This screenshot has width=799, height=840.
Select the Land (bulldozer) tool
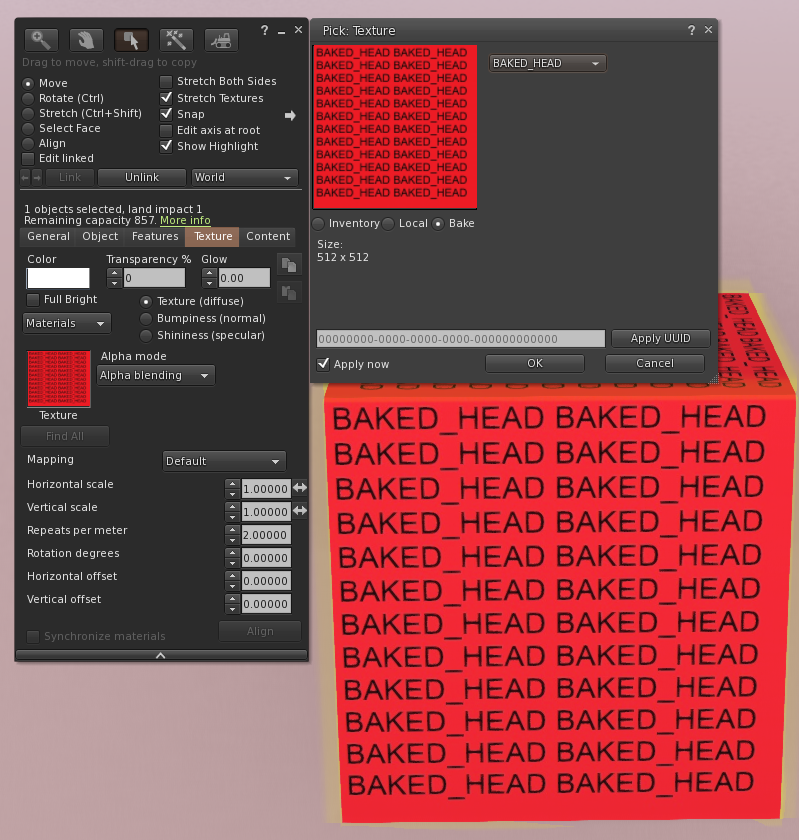(x=221, y=40)
